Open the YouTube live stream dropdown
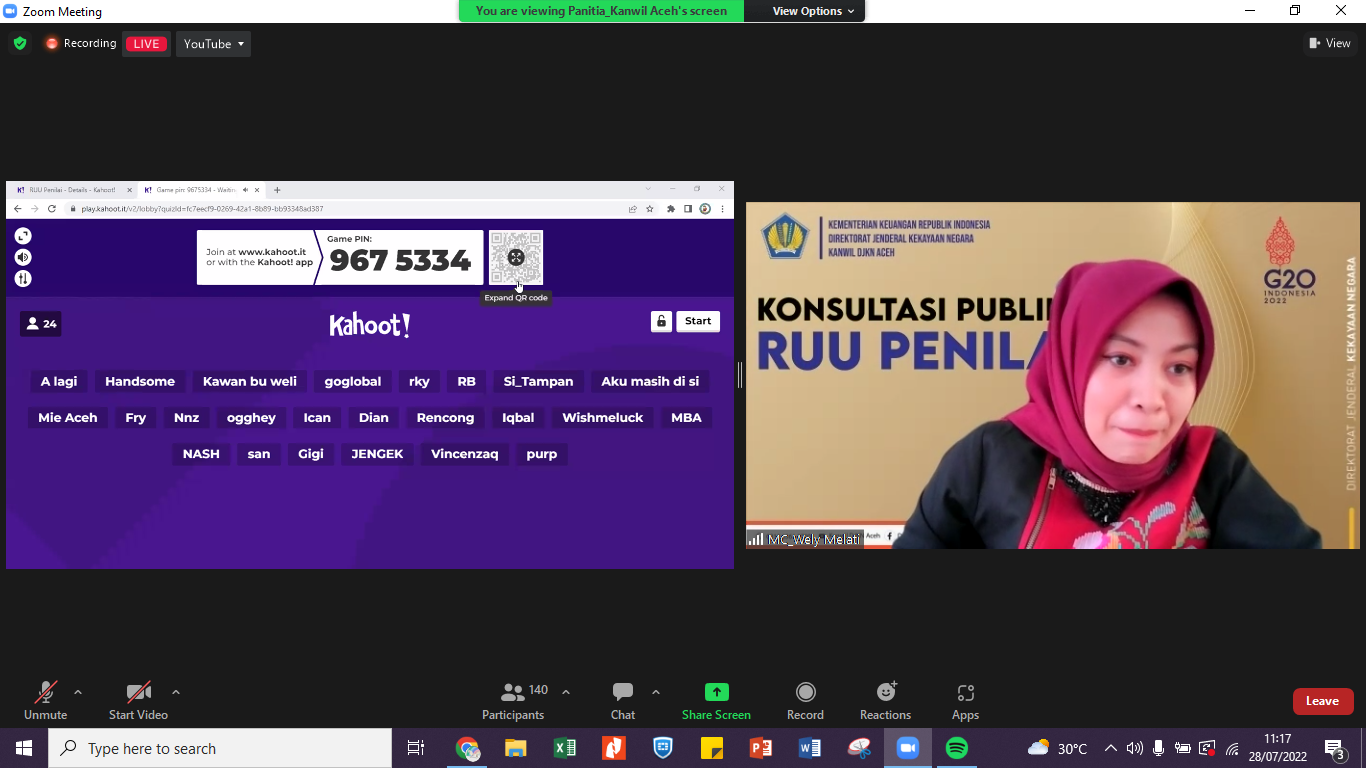The image size is (1366, 768). [214, 44]
